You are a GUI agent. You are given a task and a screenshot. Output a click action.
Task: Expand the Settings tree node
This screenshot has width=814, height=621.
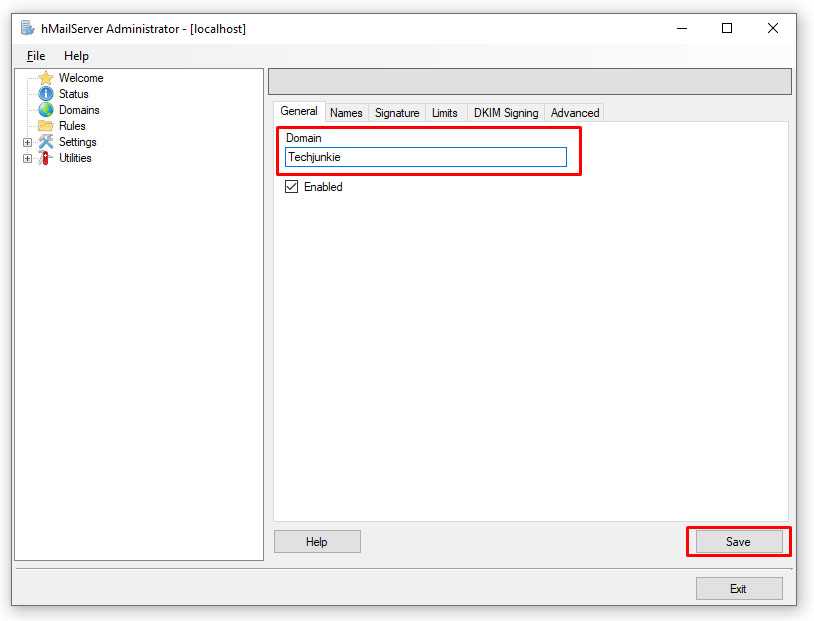click(28, 142)
